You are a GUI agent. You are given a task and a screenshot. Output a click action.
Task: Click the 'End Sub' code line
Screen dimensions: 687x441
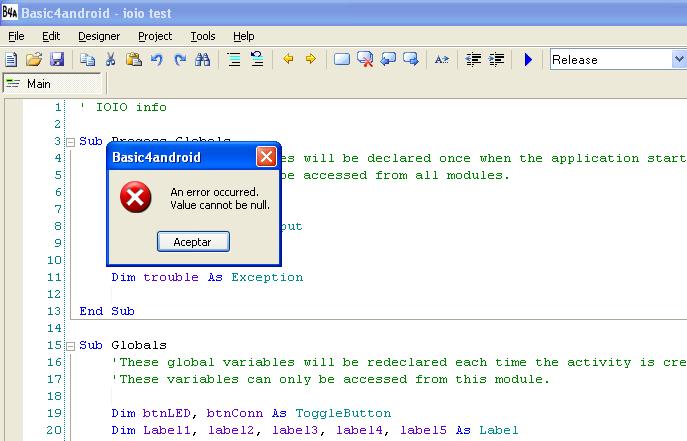(107, 311)
